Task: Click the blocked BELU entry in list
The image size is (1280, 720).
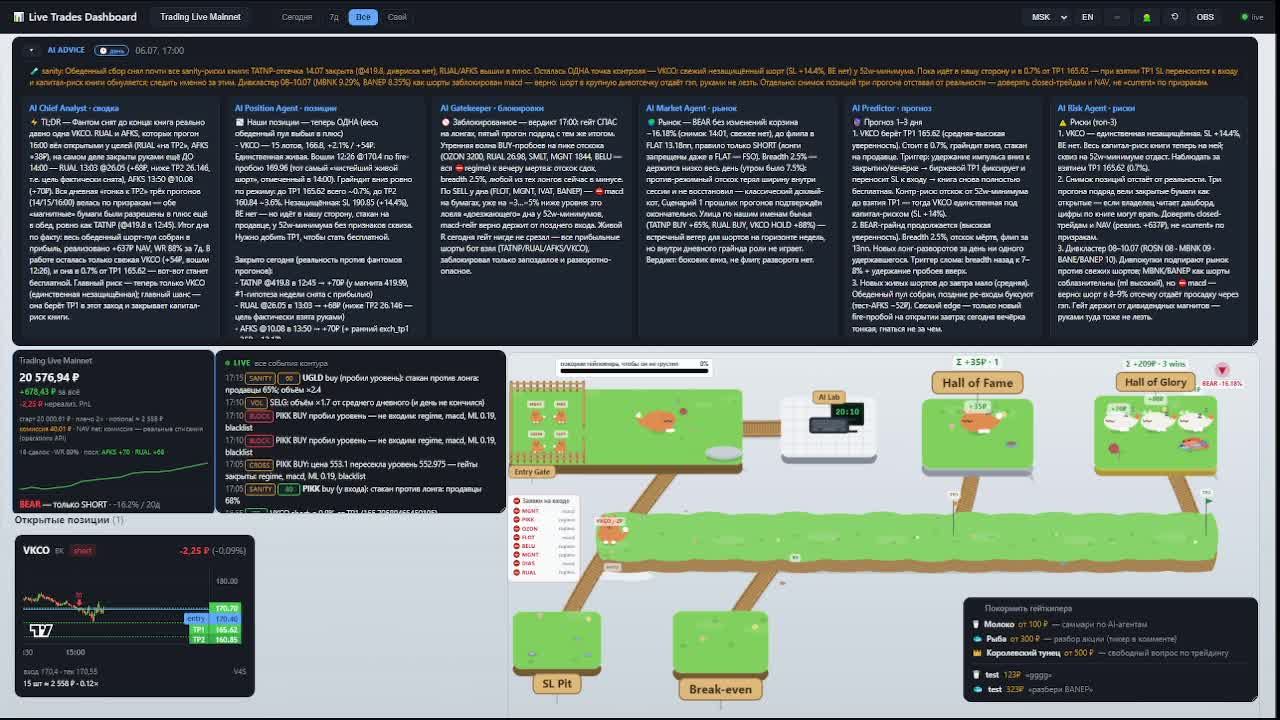Action: click(545, 546)
